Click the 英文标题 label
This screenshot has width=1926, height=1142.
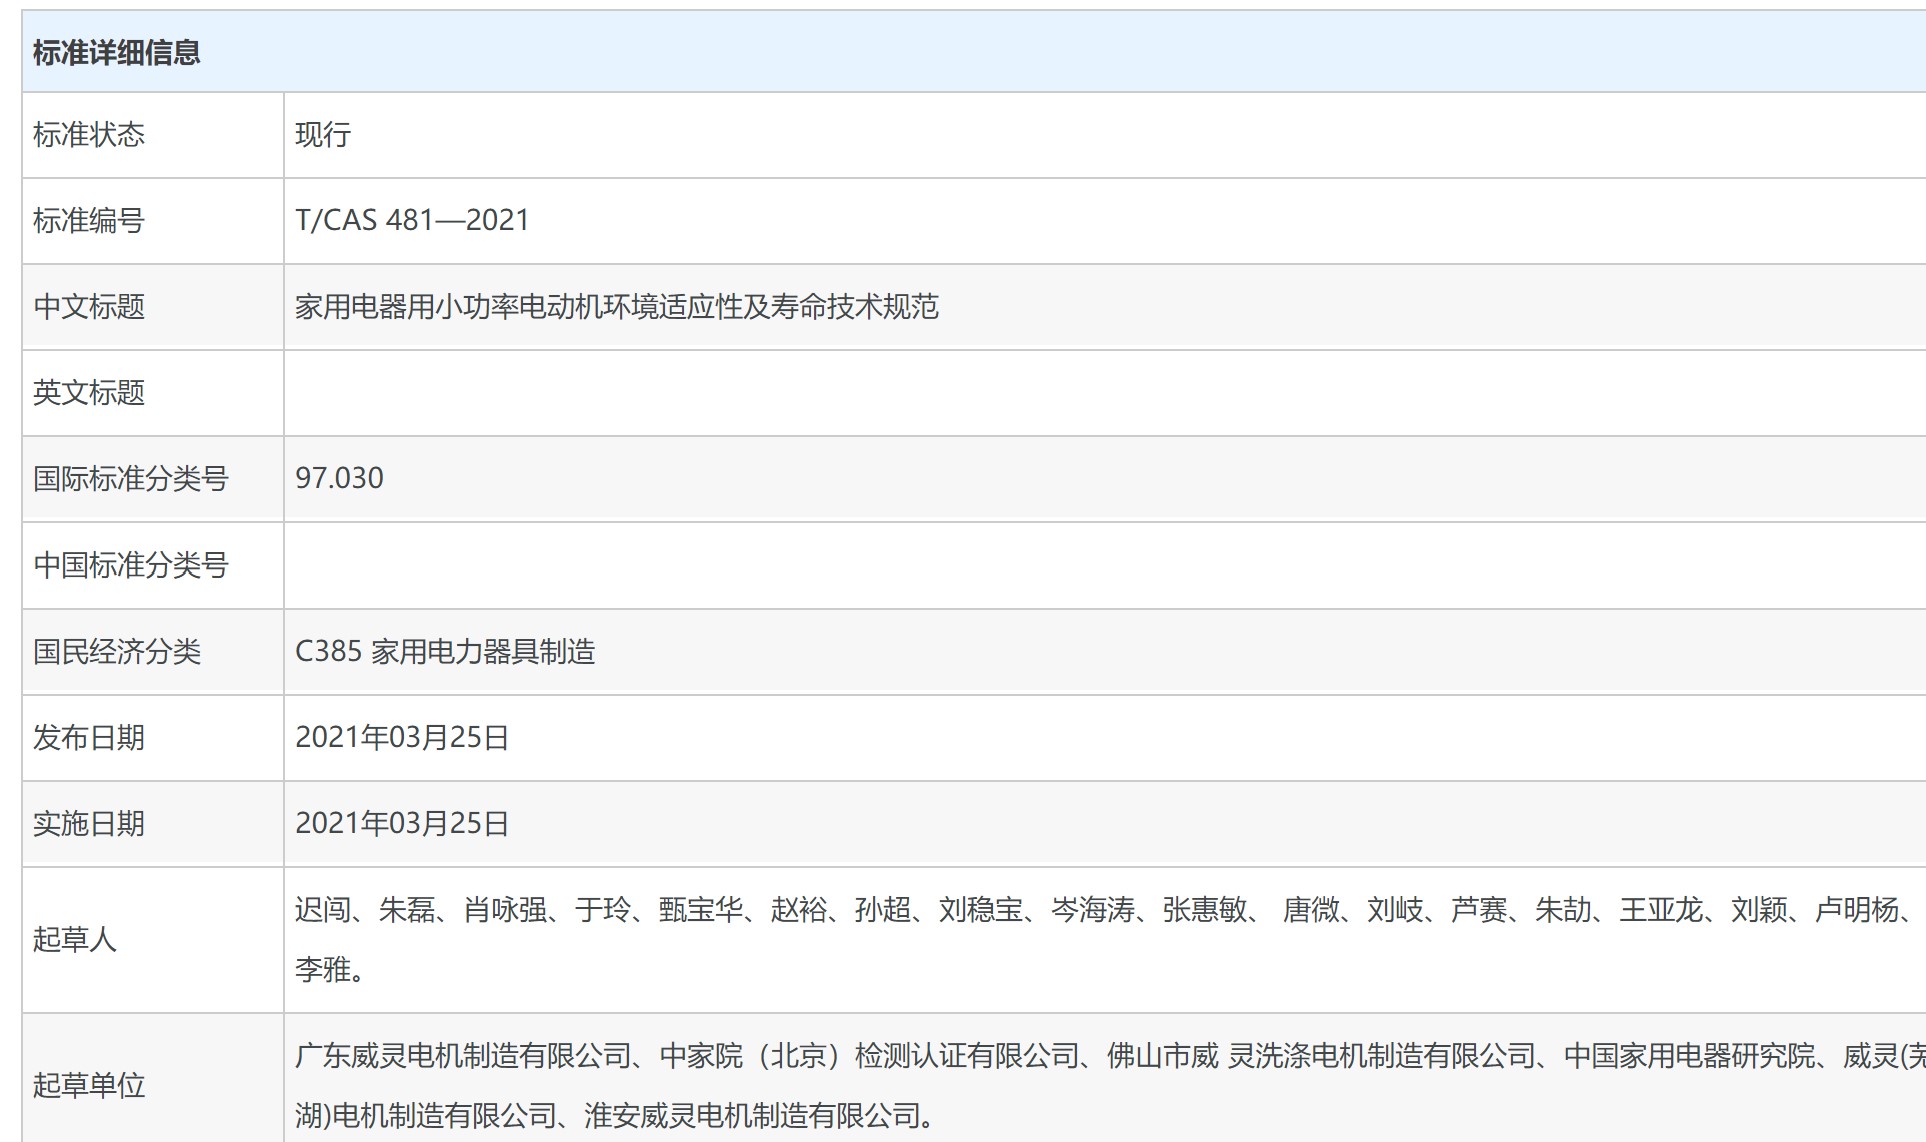[x=89, y=393]
